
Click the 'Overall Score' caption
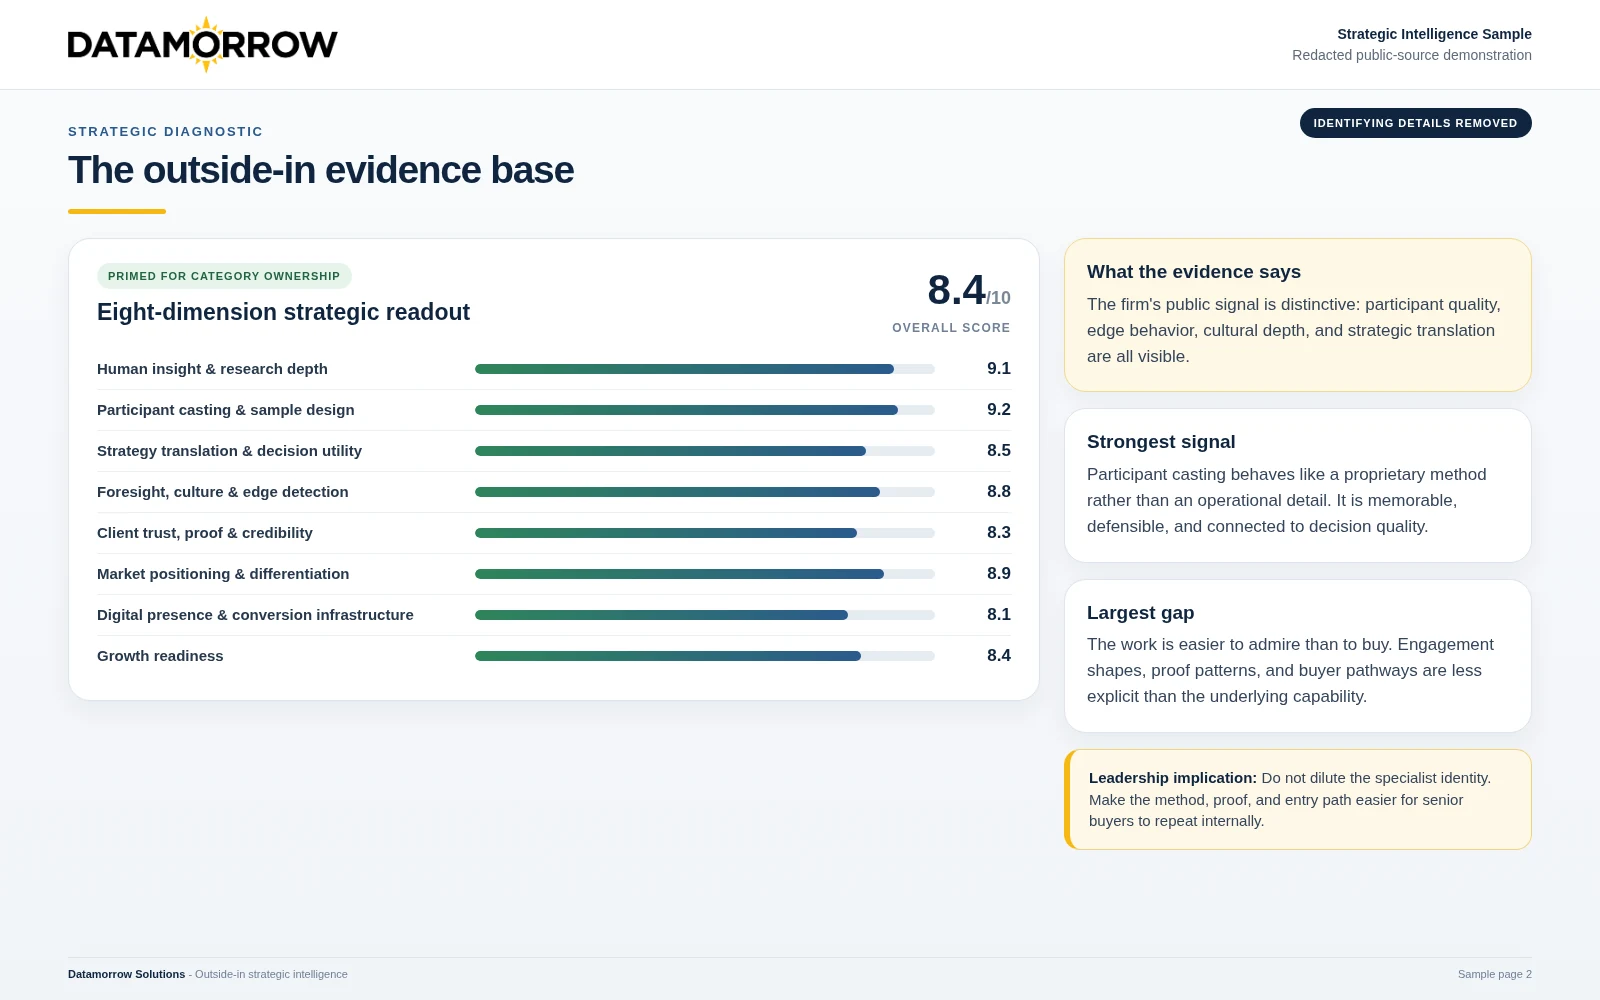click(951, 328)
